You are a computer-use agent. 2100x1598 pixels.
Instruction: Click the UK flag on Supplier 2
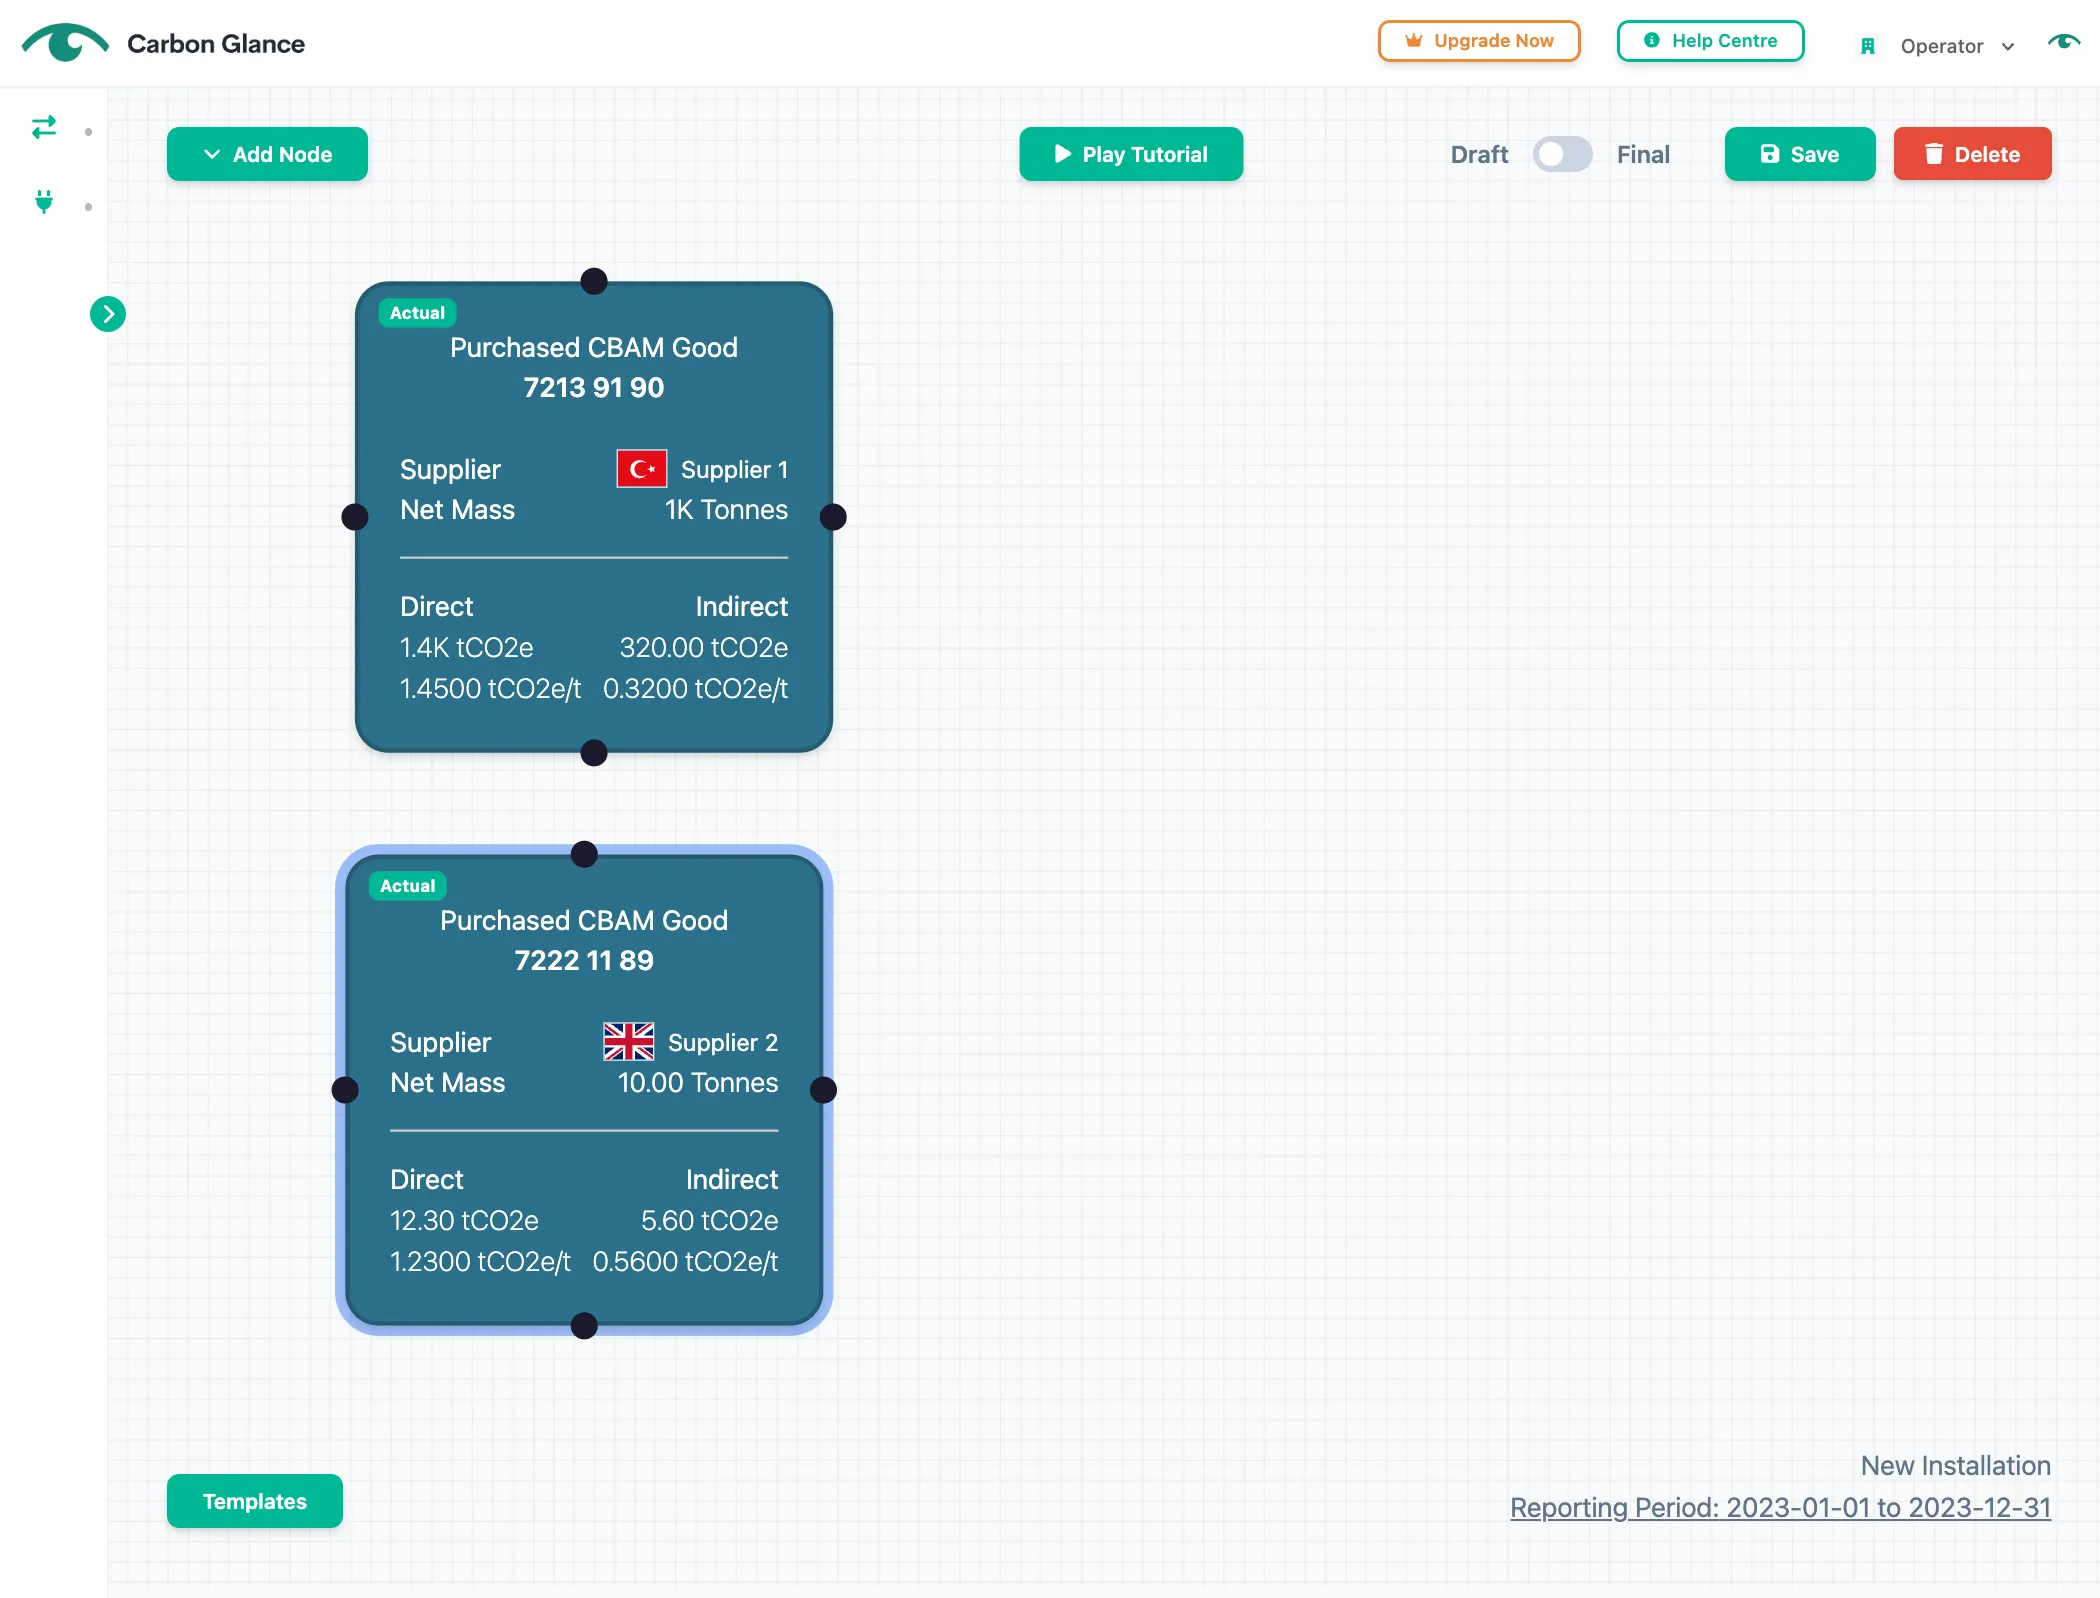(x=629, y=1041)
